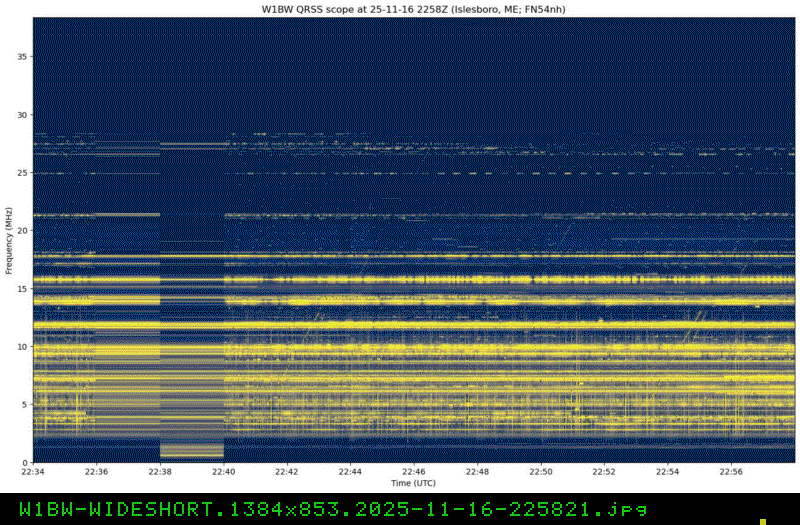Click the 25 MHz frequency tick label

click(x=22, y=173)
